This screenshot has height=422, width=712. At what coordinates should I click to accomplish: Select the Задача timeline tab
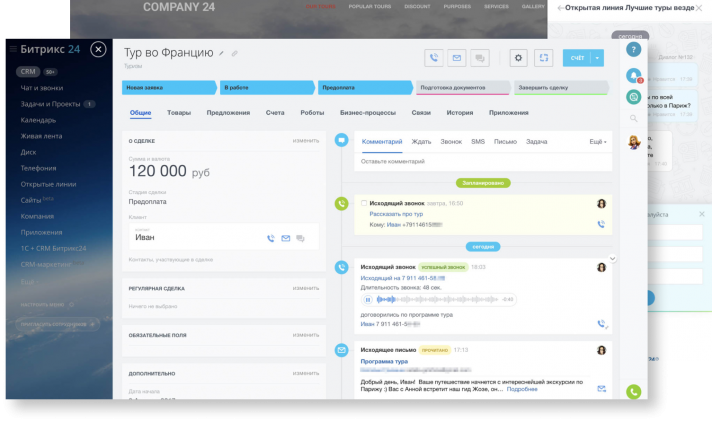536,142
